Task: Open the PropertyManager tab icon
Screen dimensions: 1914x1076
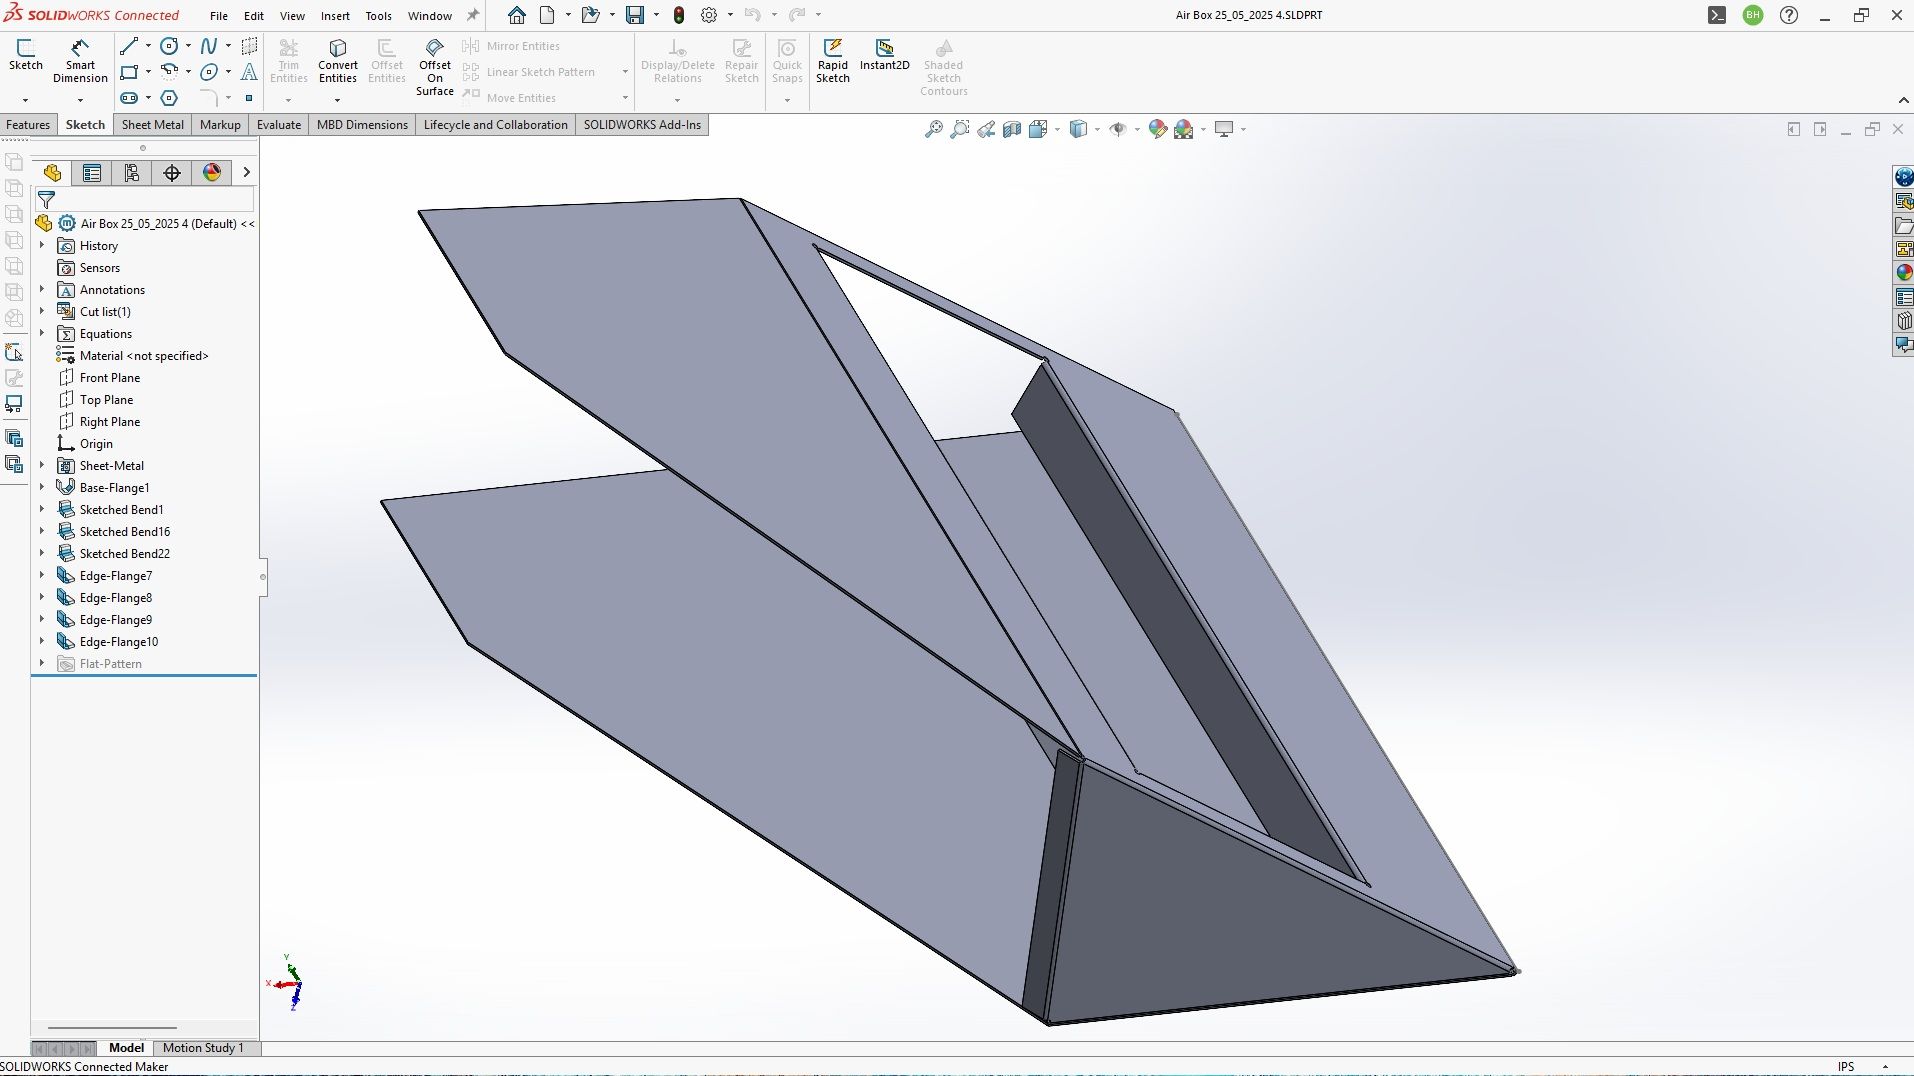Action: [x=92, y=173]
